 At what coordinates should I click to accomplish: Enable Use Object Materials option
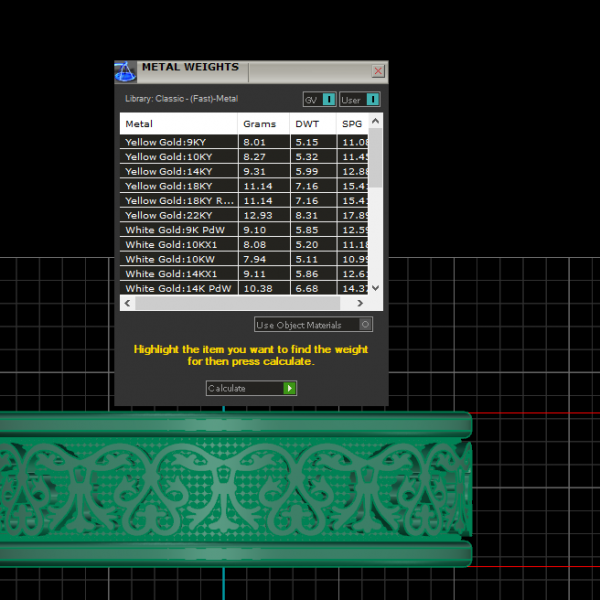pyautogui.click(x=365, y=324)
